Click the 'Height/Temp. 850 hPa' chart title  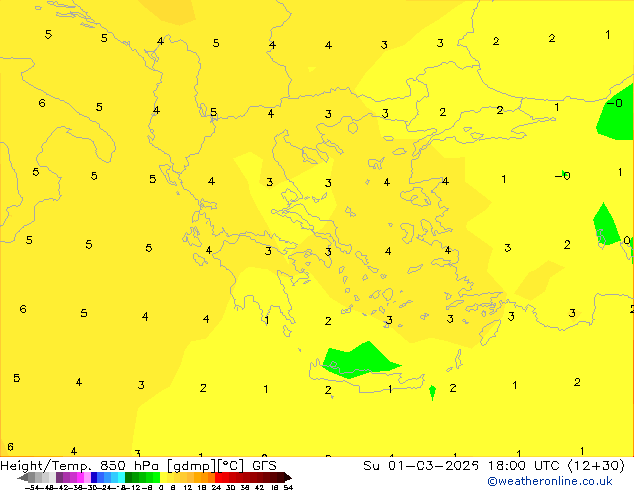pos(79,466)
